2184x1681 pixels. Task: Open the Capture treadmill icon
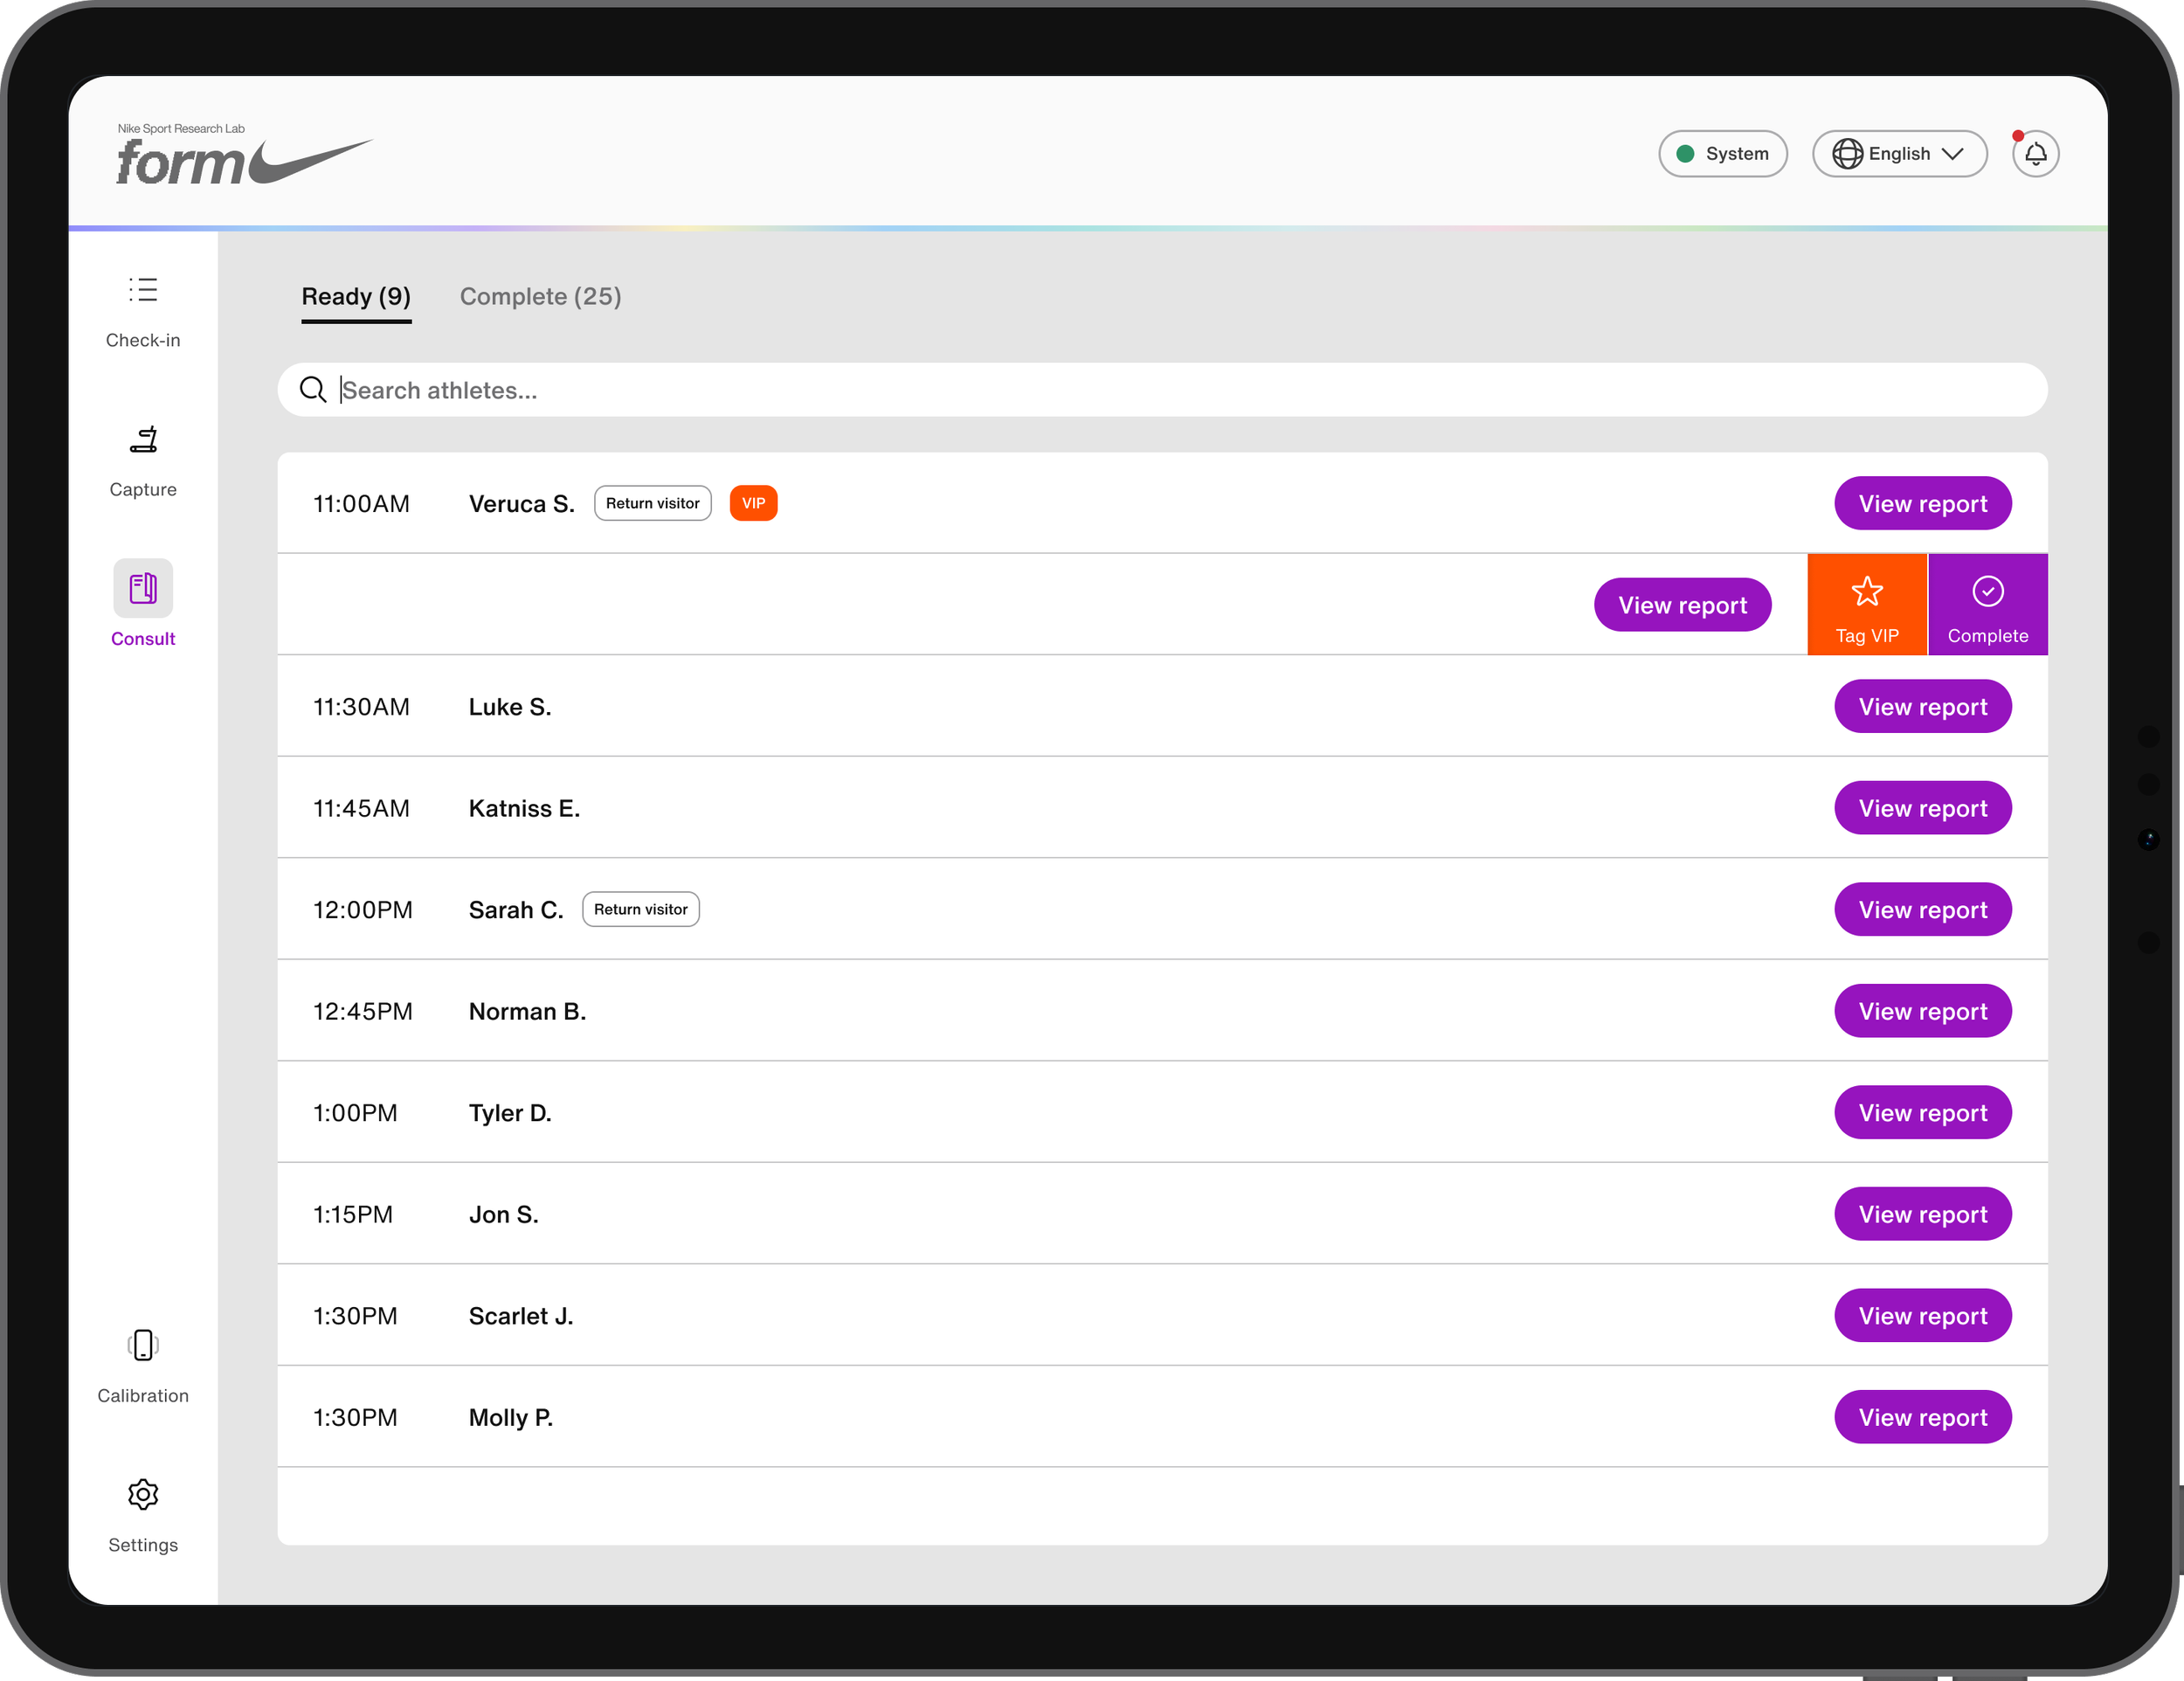(x=143, y=439)
